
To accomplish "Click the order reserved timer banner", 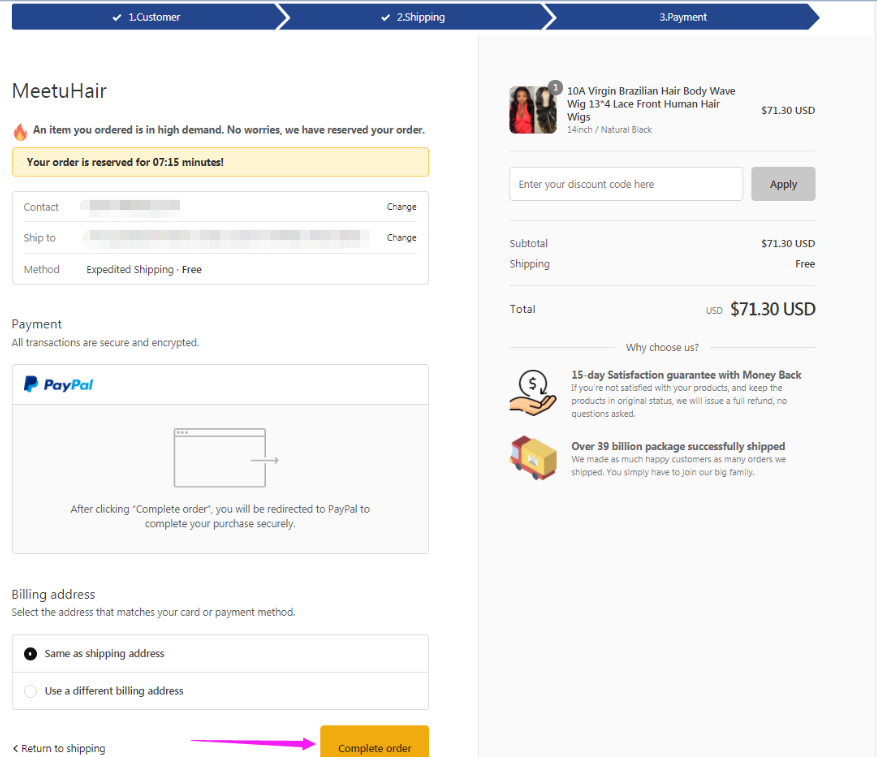I will pos(220,162).
